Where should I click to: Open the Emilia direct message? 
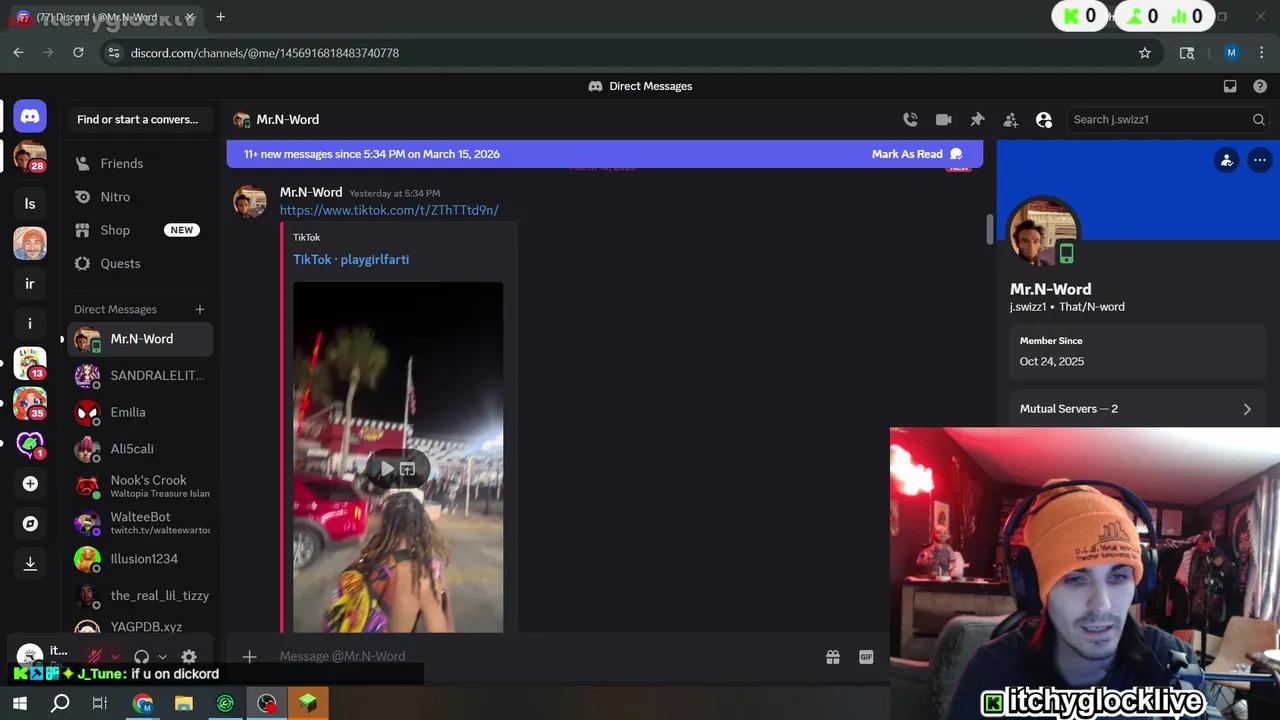click(140, 412)
